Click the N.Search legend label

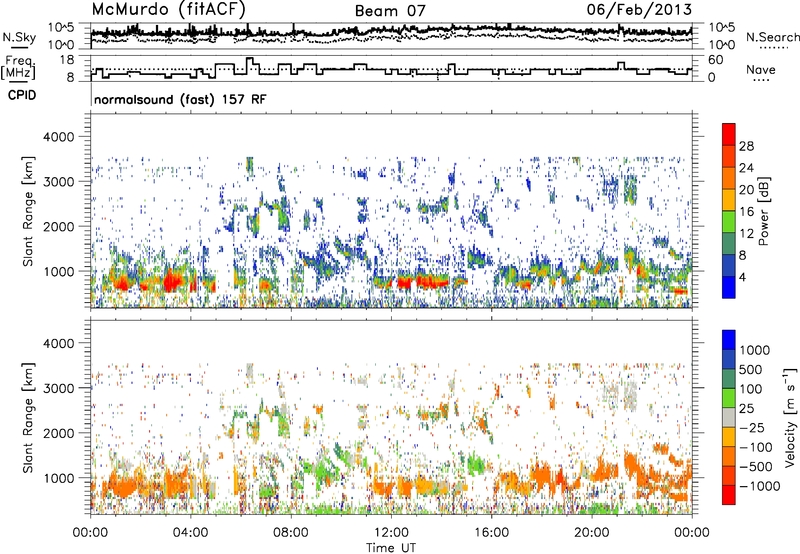pos(772,37)
